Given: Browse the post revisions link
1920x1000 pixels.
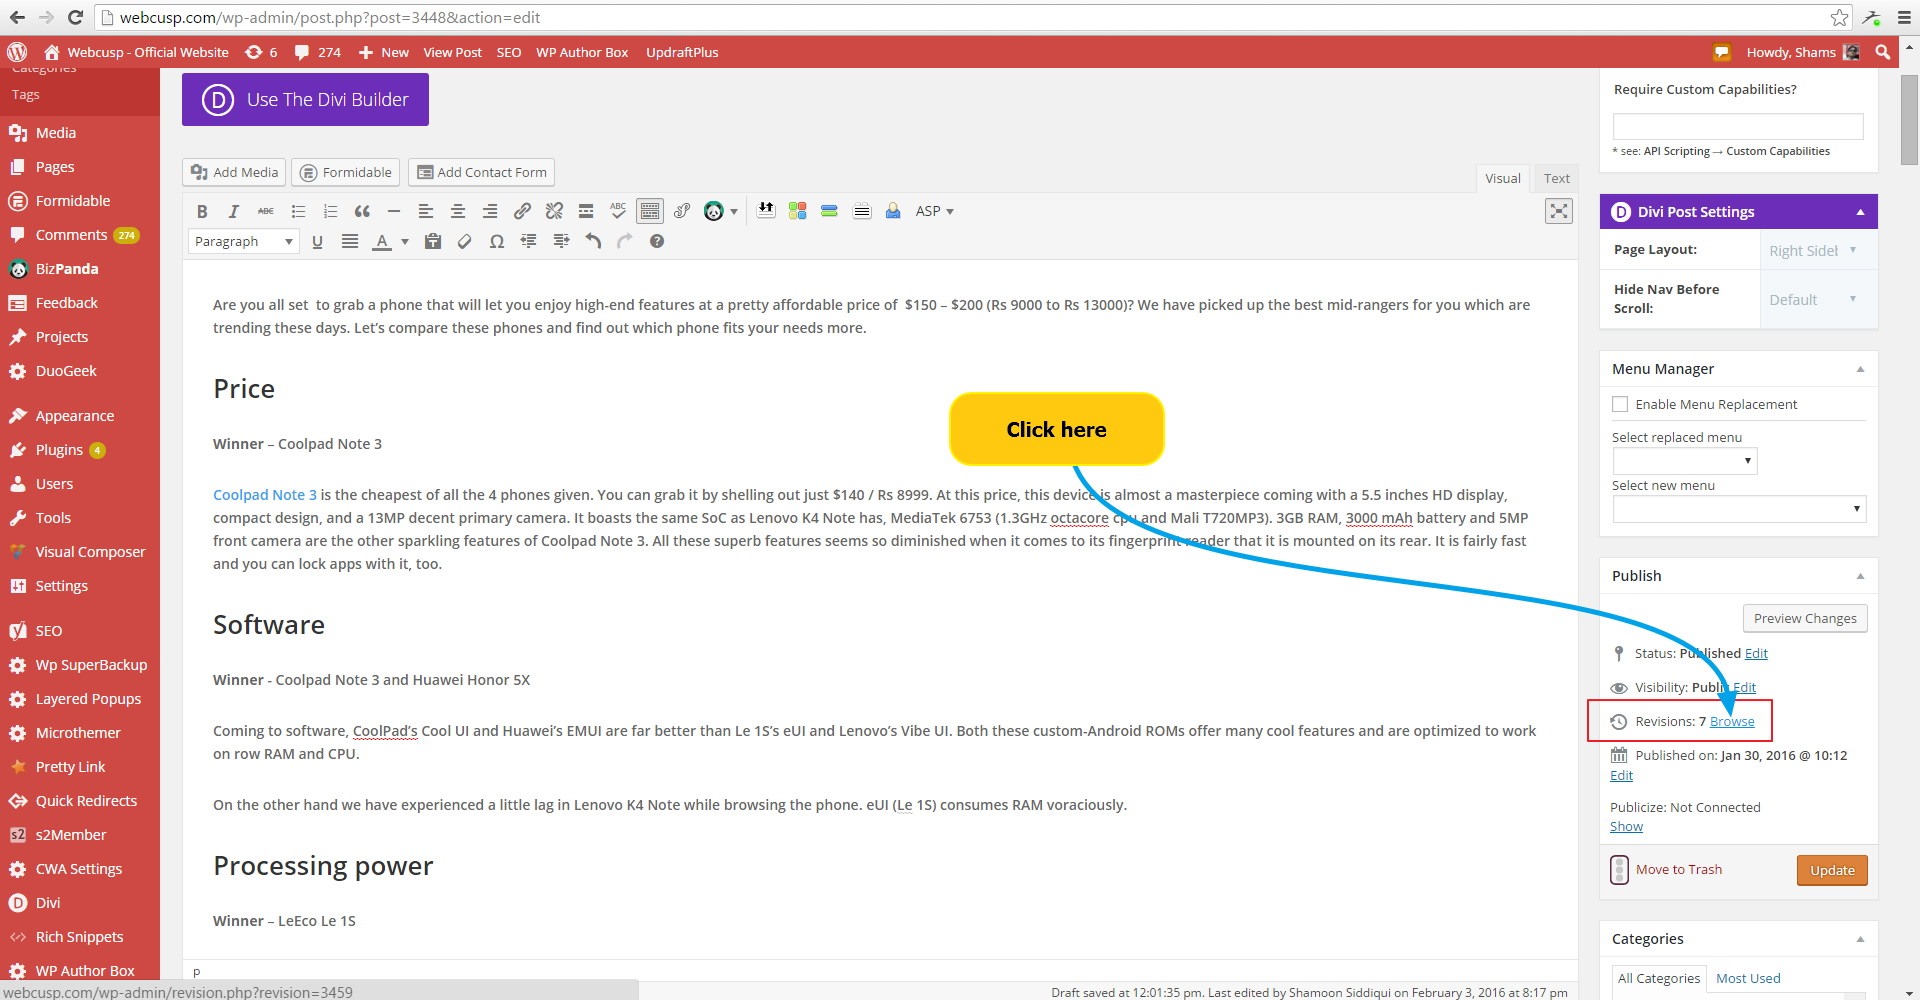Looking at the screenshot, I should (x=1732, y=721).
